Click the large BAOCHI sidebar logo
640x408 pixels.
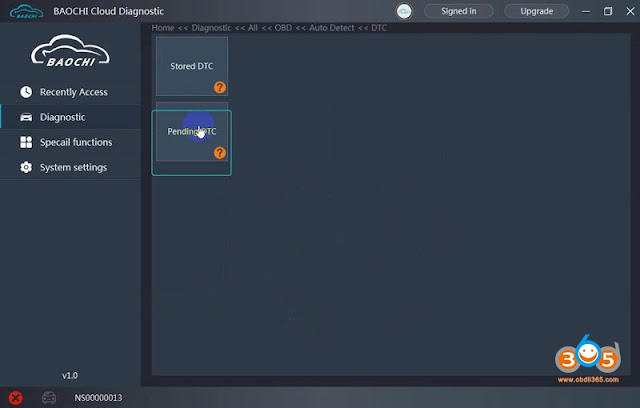(70, 51)
